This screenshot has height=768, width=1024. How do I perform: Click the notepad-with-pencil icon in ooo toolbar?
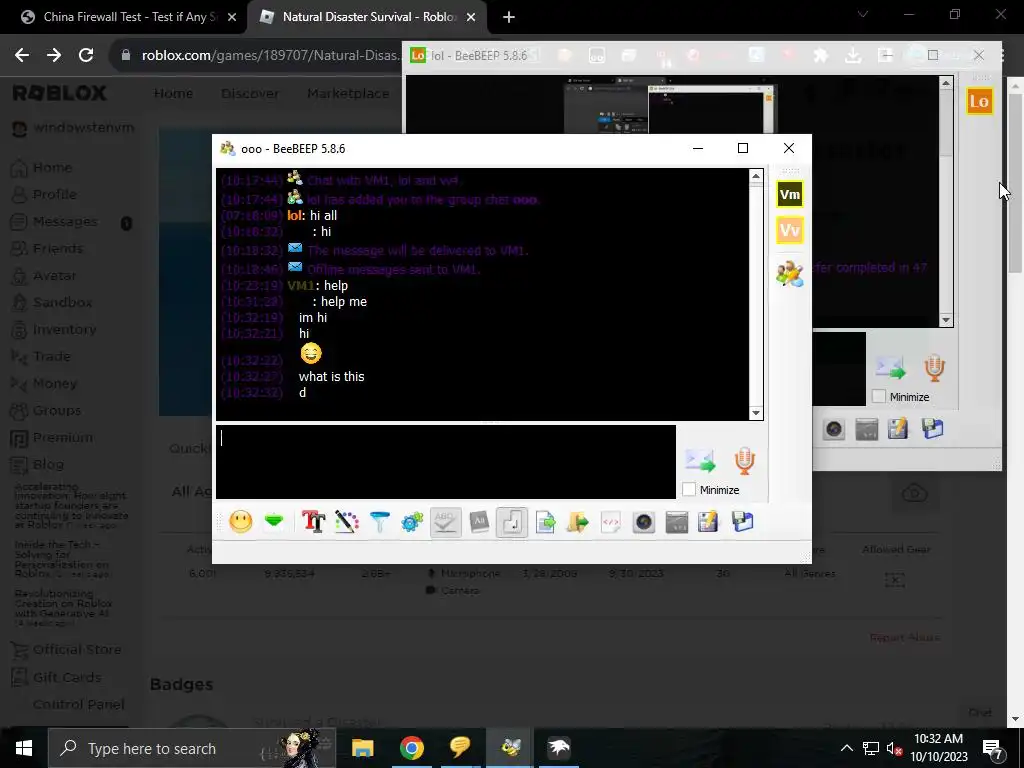click(709, 522)
